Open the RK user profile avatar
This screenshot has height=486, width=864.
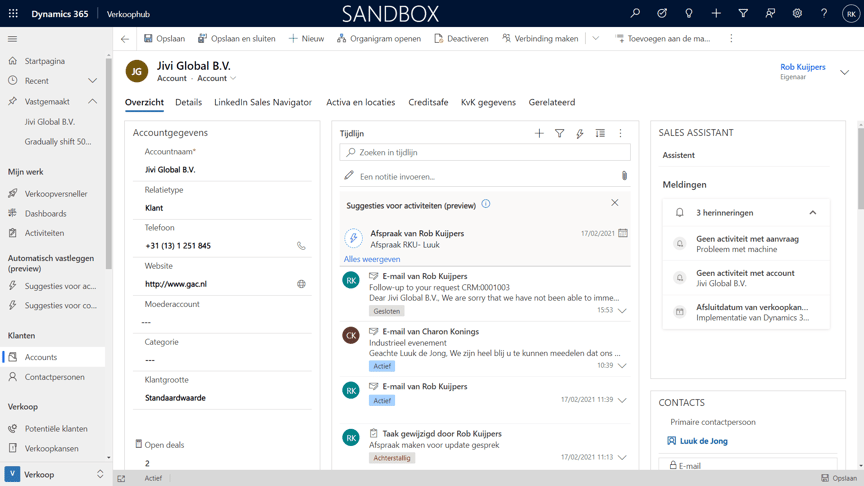(851, 13)
